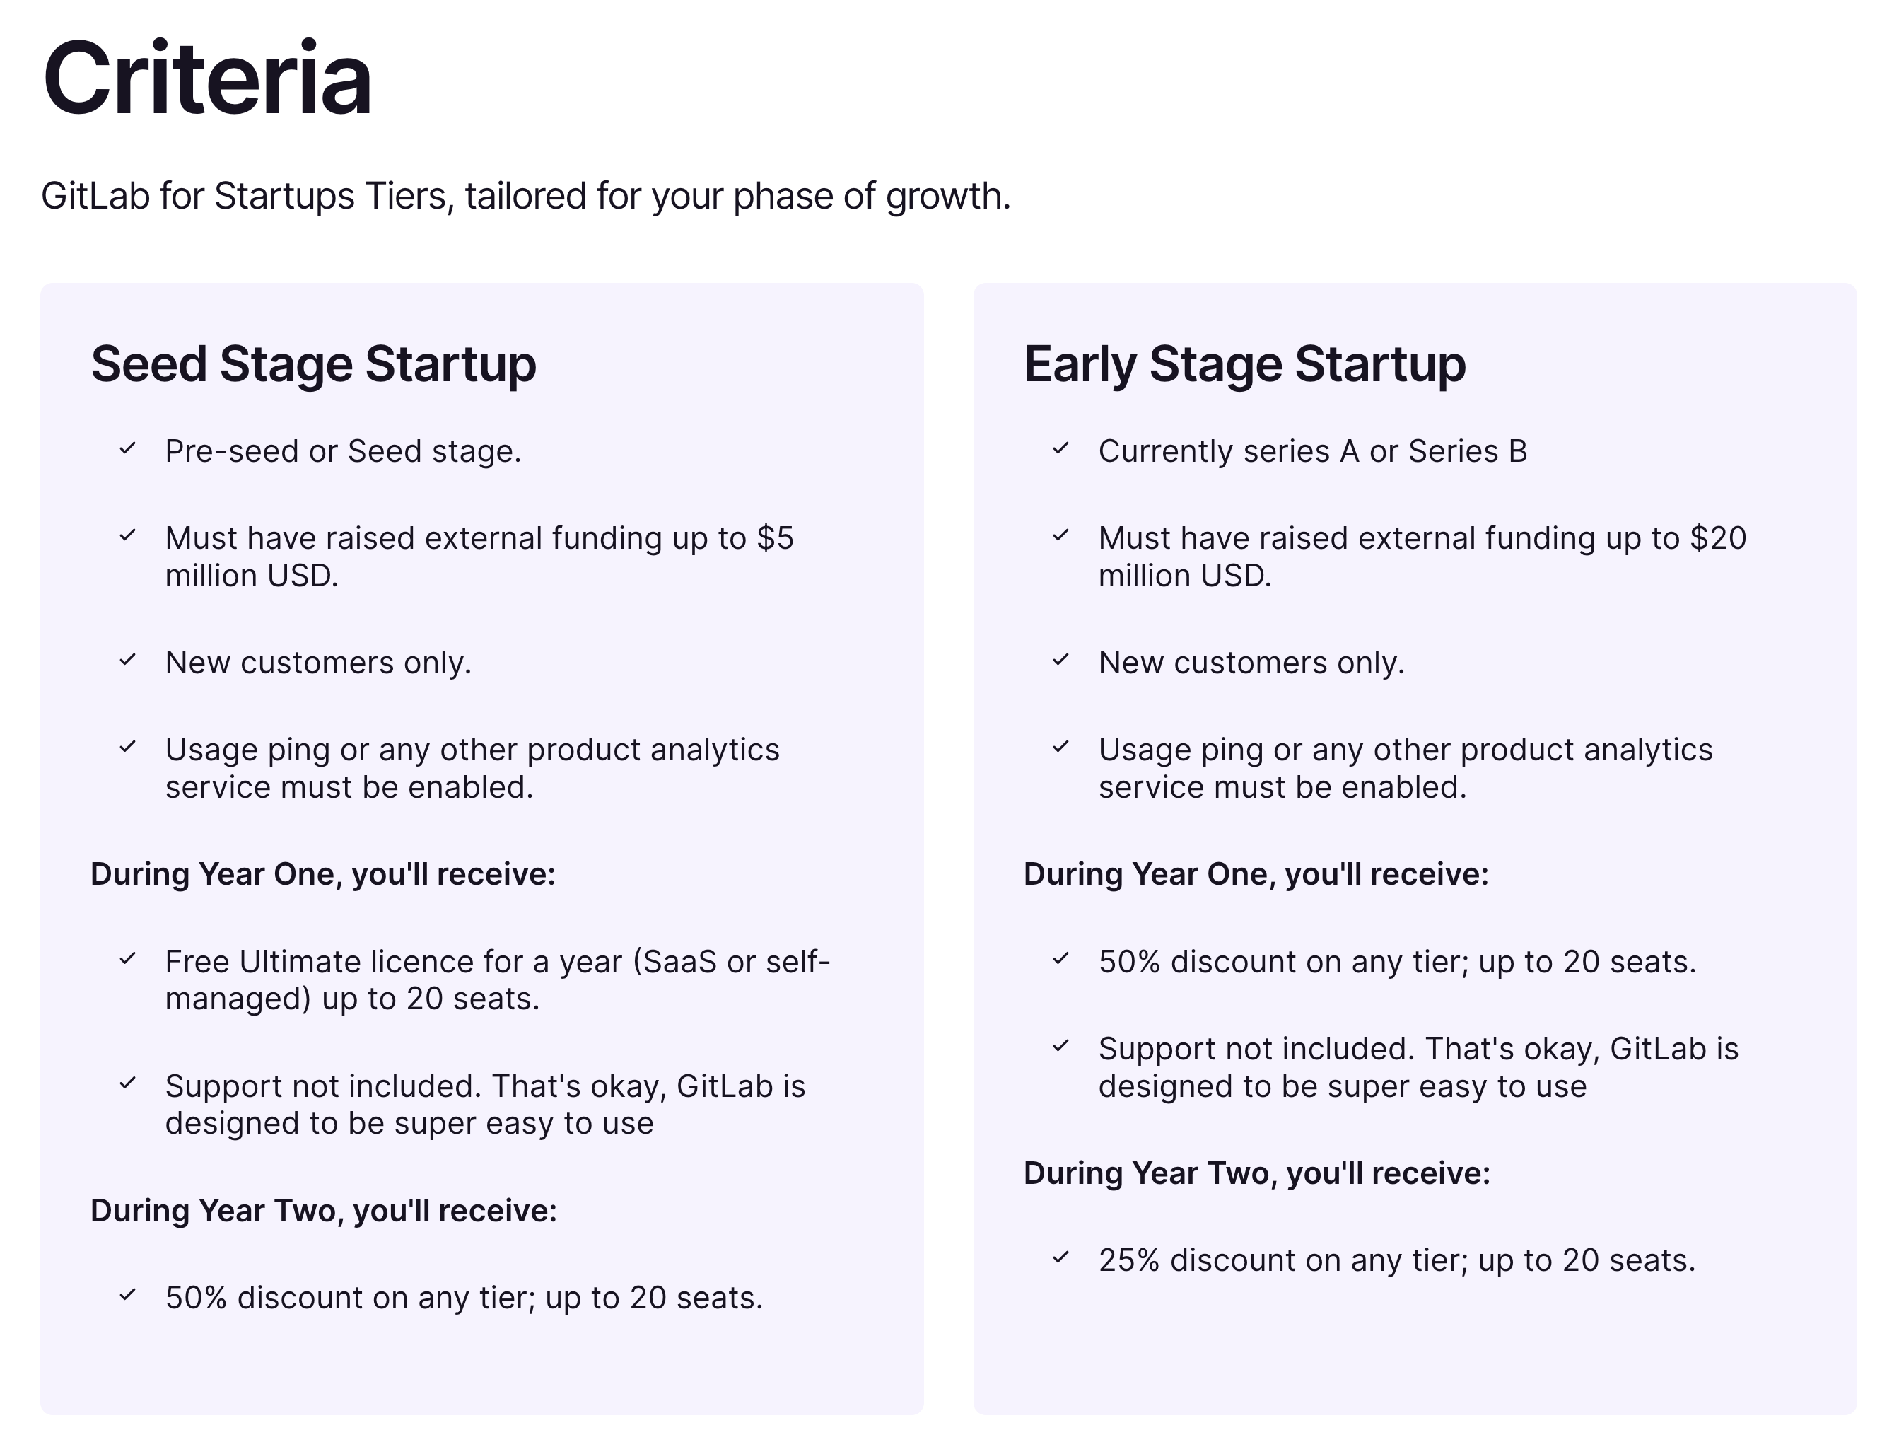The width and height of the screenshot is (1899, 1447).
Task: Click checkmark next to $5 million funding item
Action: pos(127,536)
